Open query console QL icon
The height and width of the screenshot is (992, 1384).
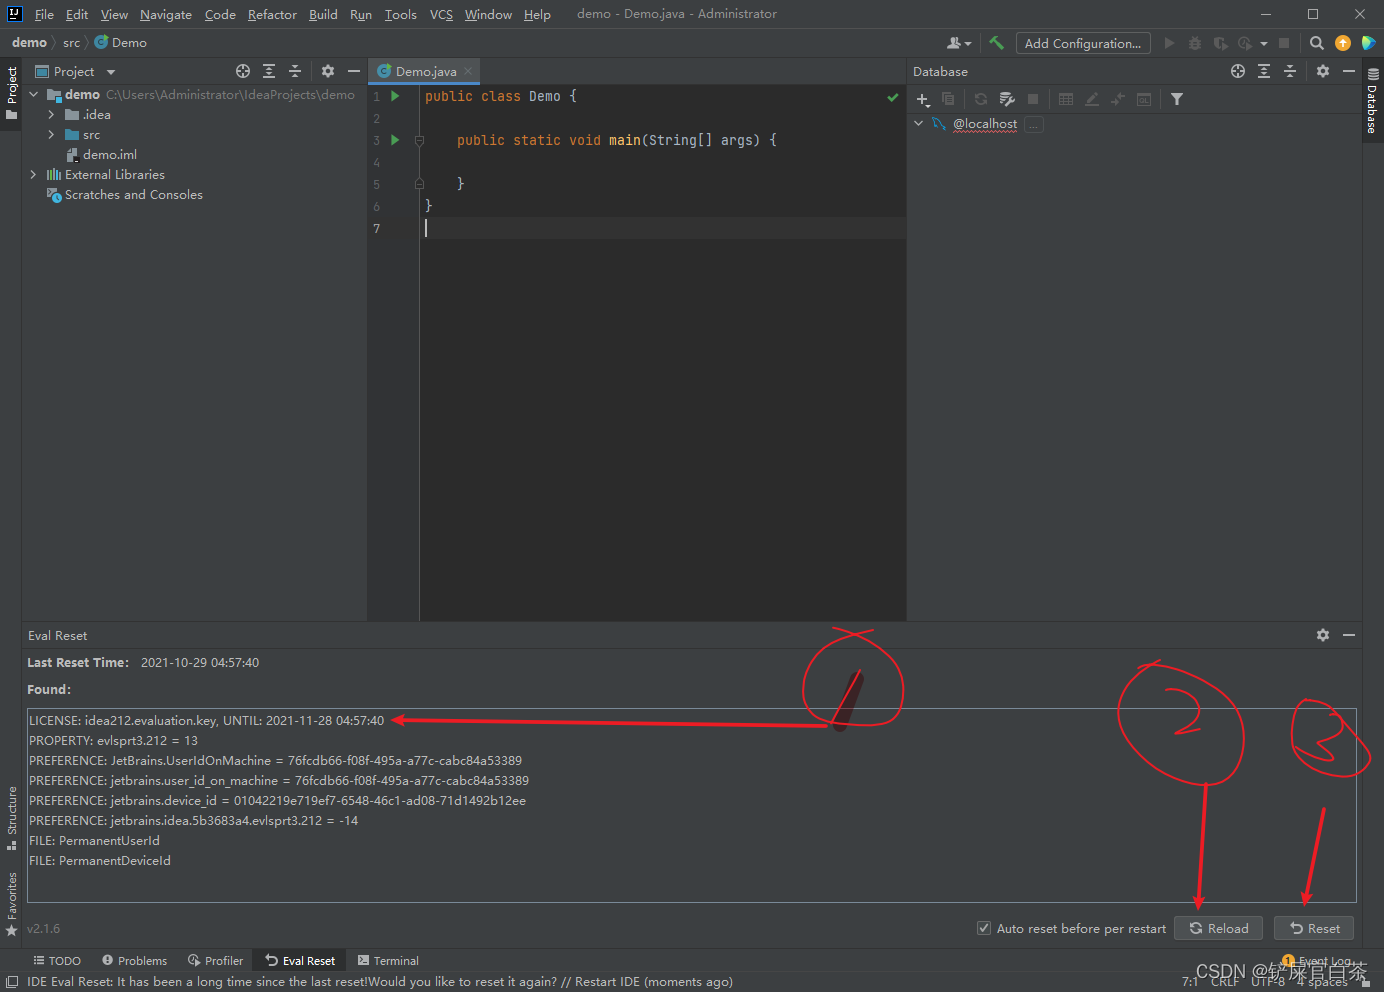[1144, 99]
